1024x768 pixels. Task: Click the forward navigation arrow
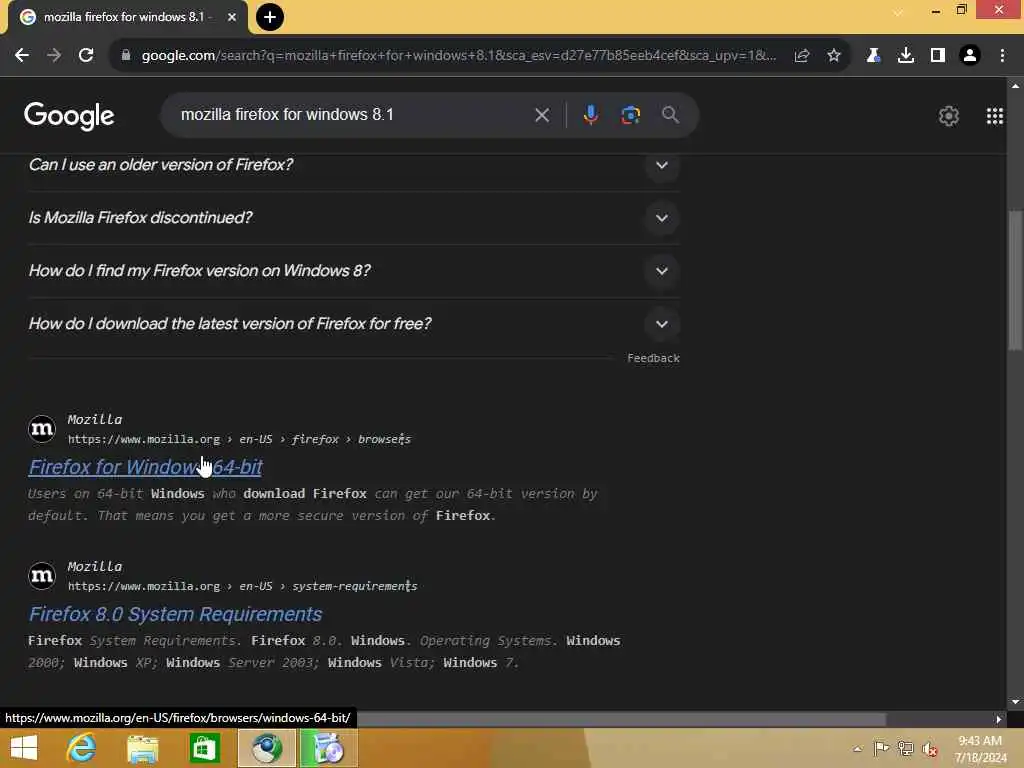click(54, 56)
